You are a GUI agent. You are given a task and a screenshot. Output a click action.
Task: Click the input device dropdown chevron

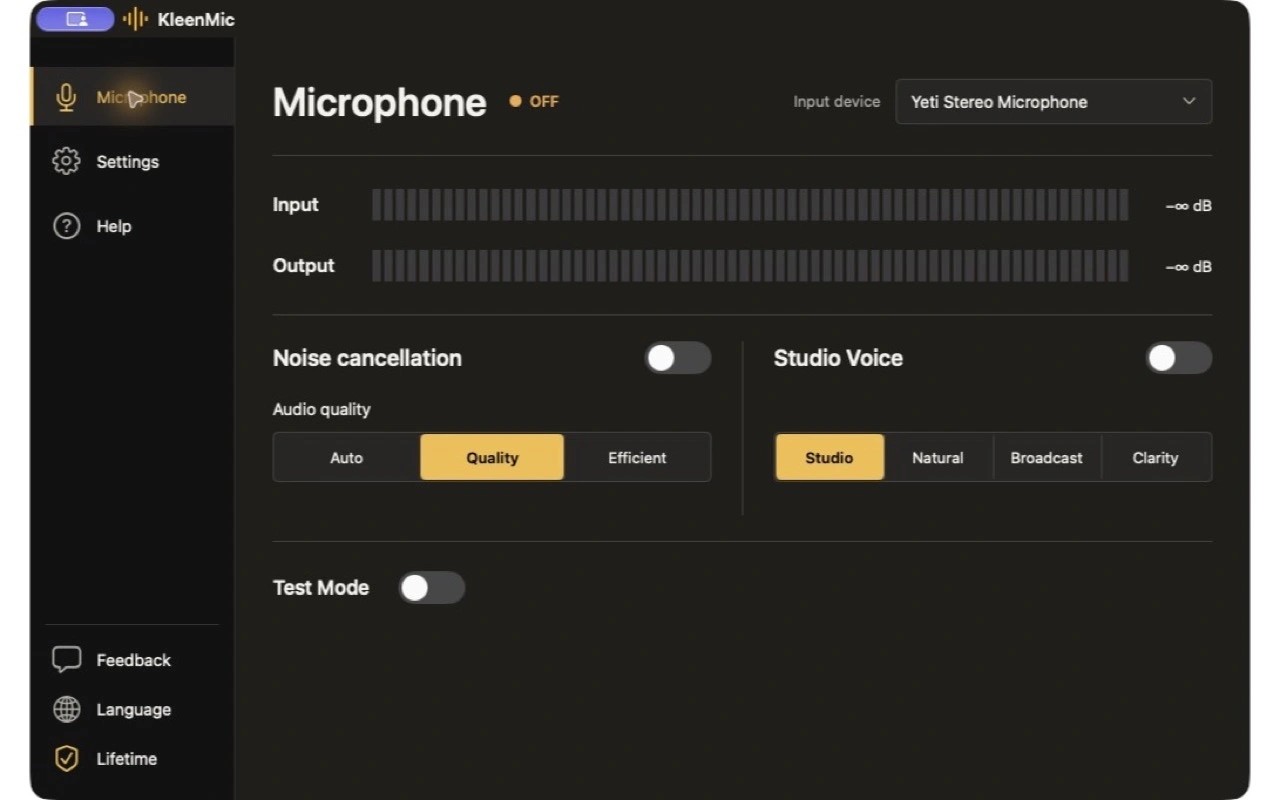pos(1189,101)
